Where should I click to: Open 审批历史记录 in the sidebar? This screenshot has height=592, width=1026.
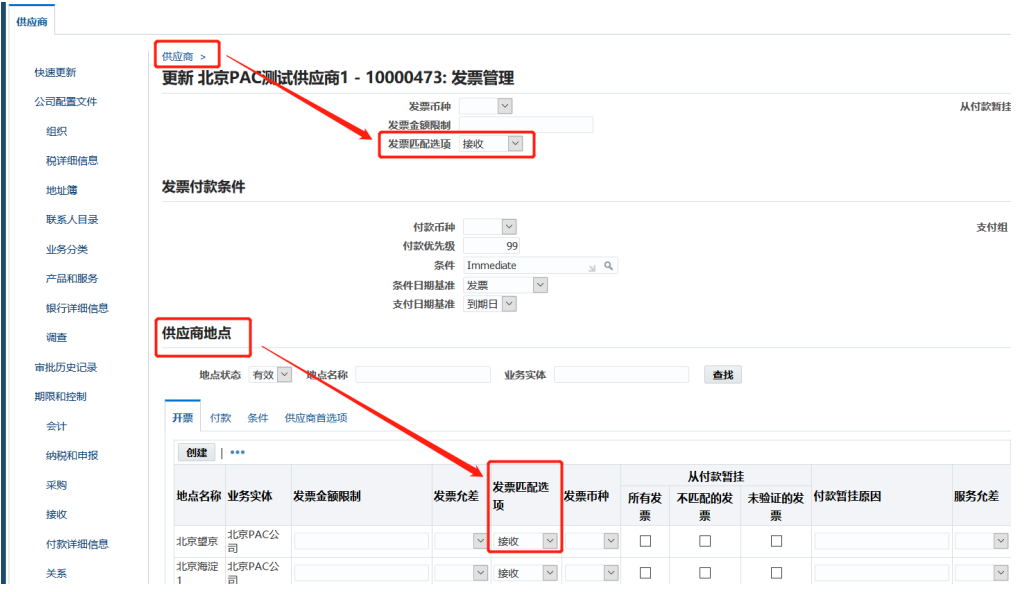click(66, 367)
